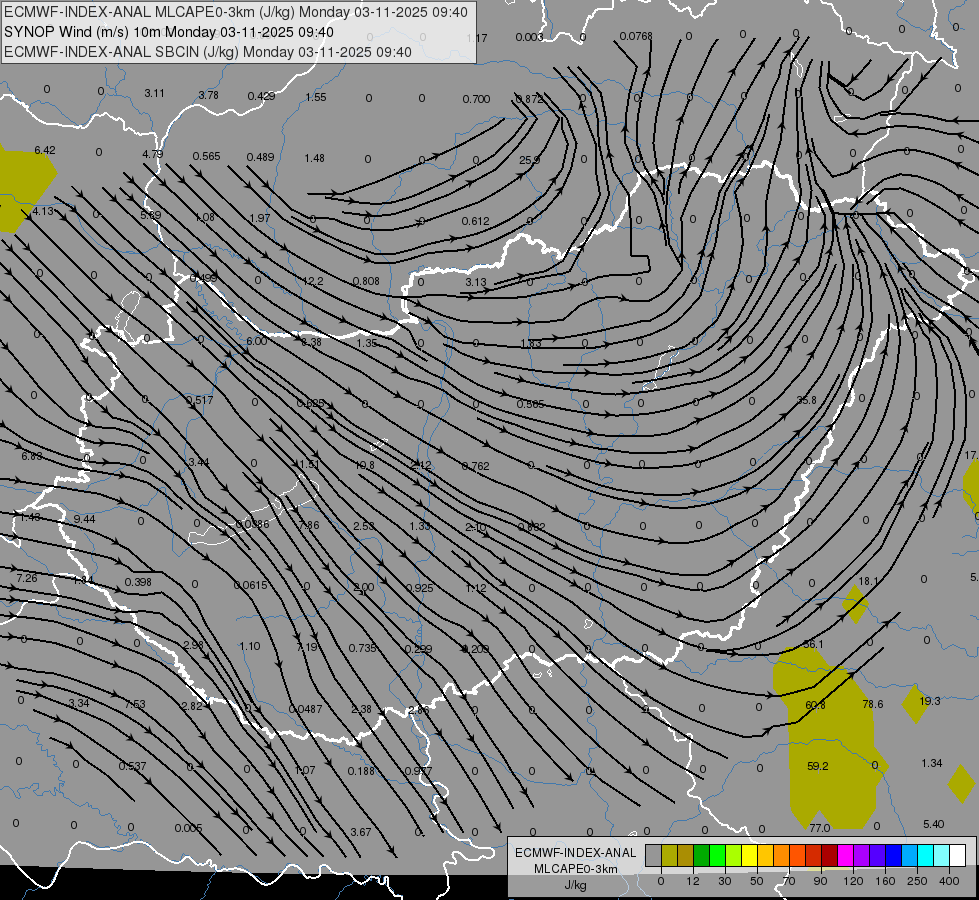Click the map value '3.11'
This screenshot has width=979, height=900.
click(x=154, y=93)
